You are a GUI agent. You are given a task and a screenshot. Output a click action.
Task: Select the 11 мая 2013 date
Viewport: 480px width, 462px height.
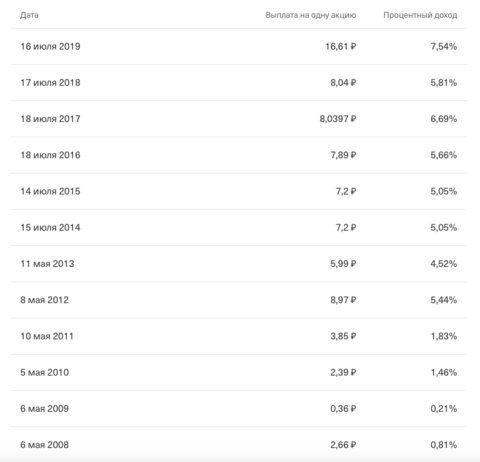(47, 264)
